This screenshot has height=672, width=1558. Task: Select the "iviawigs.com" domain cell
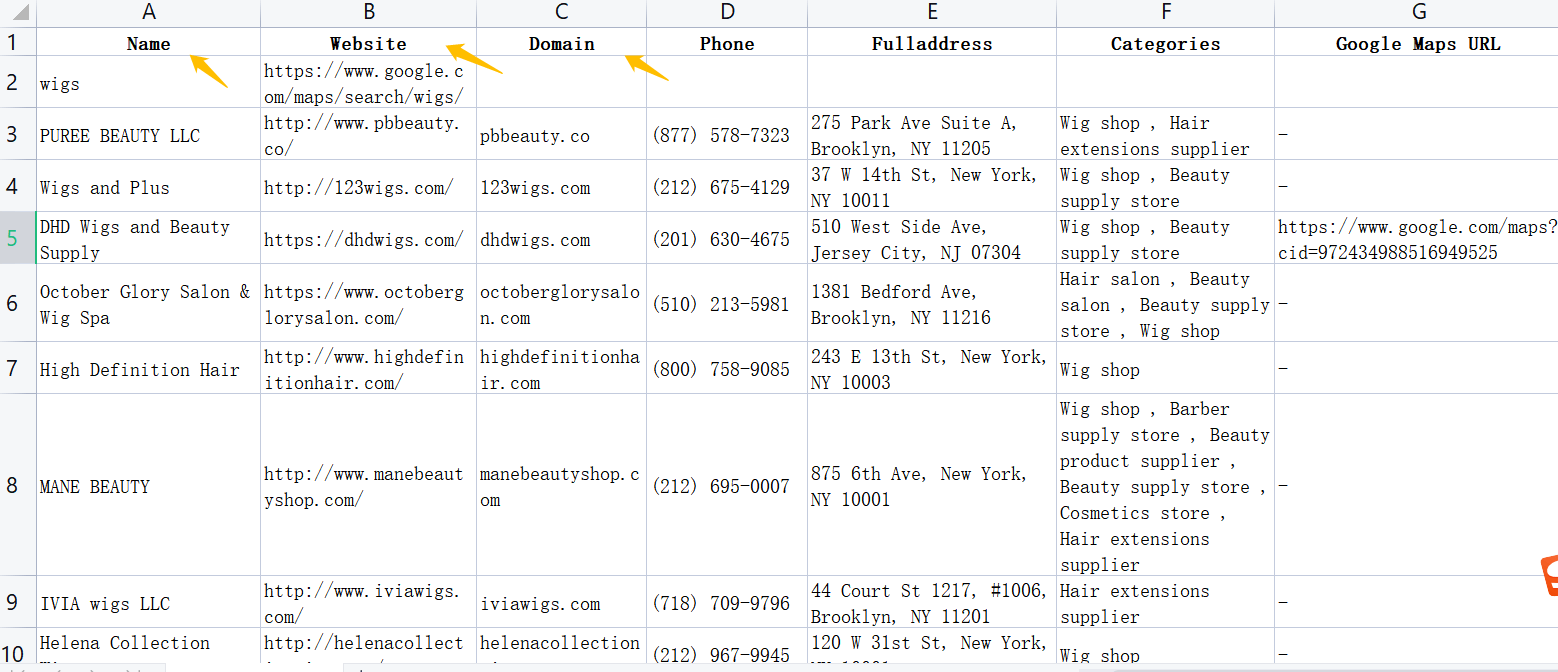pos(562,602)
